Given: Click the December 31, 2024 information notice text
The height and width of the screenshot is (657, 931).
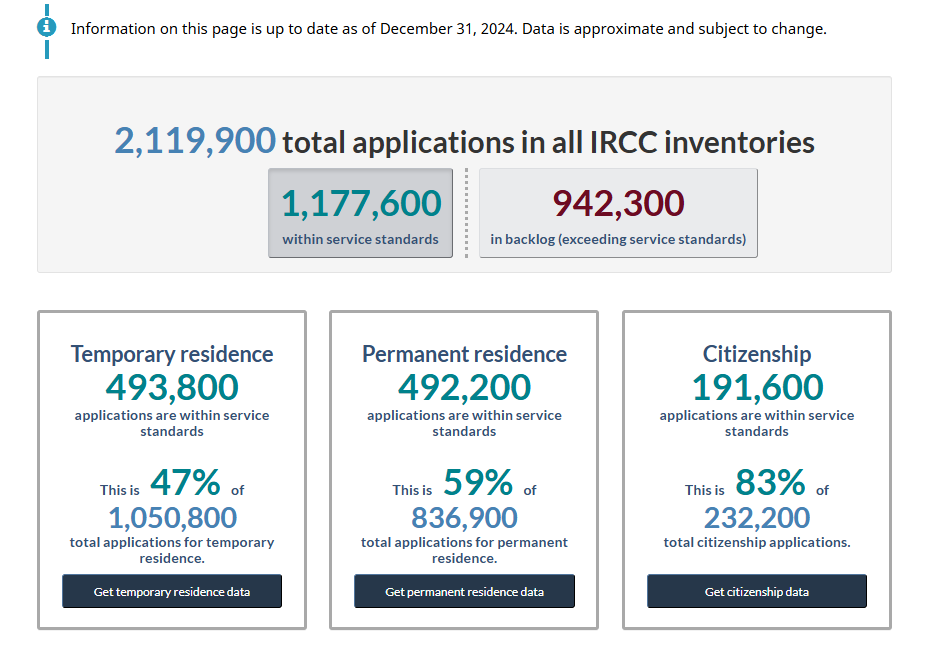Looking at the screenshot, I should (x=448, y=28).
